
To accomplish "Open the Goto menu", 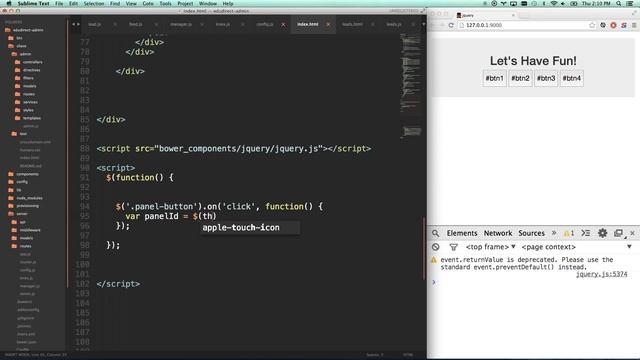I will (x=148, y=3).
